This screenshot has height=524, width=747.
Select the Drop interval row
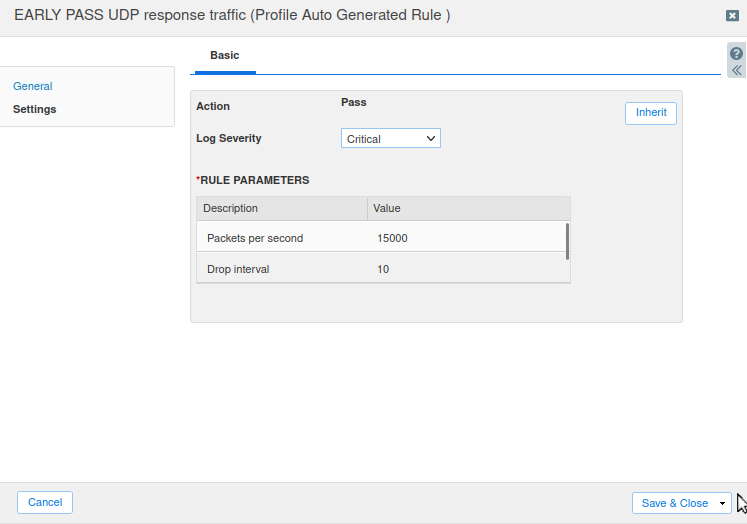238,269
